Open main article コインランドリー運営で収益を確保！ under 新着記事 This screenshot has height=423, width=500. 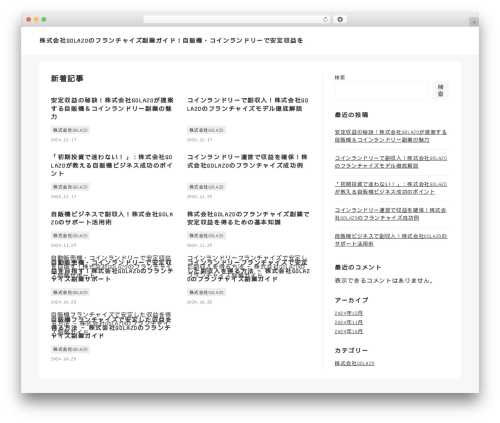pos(247,161)
